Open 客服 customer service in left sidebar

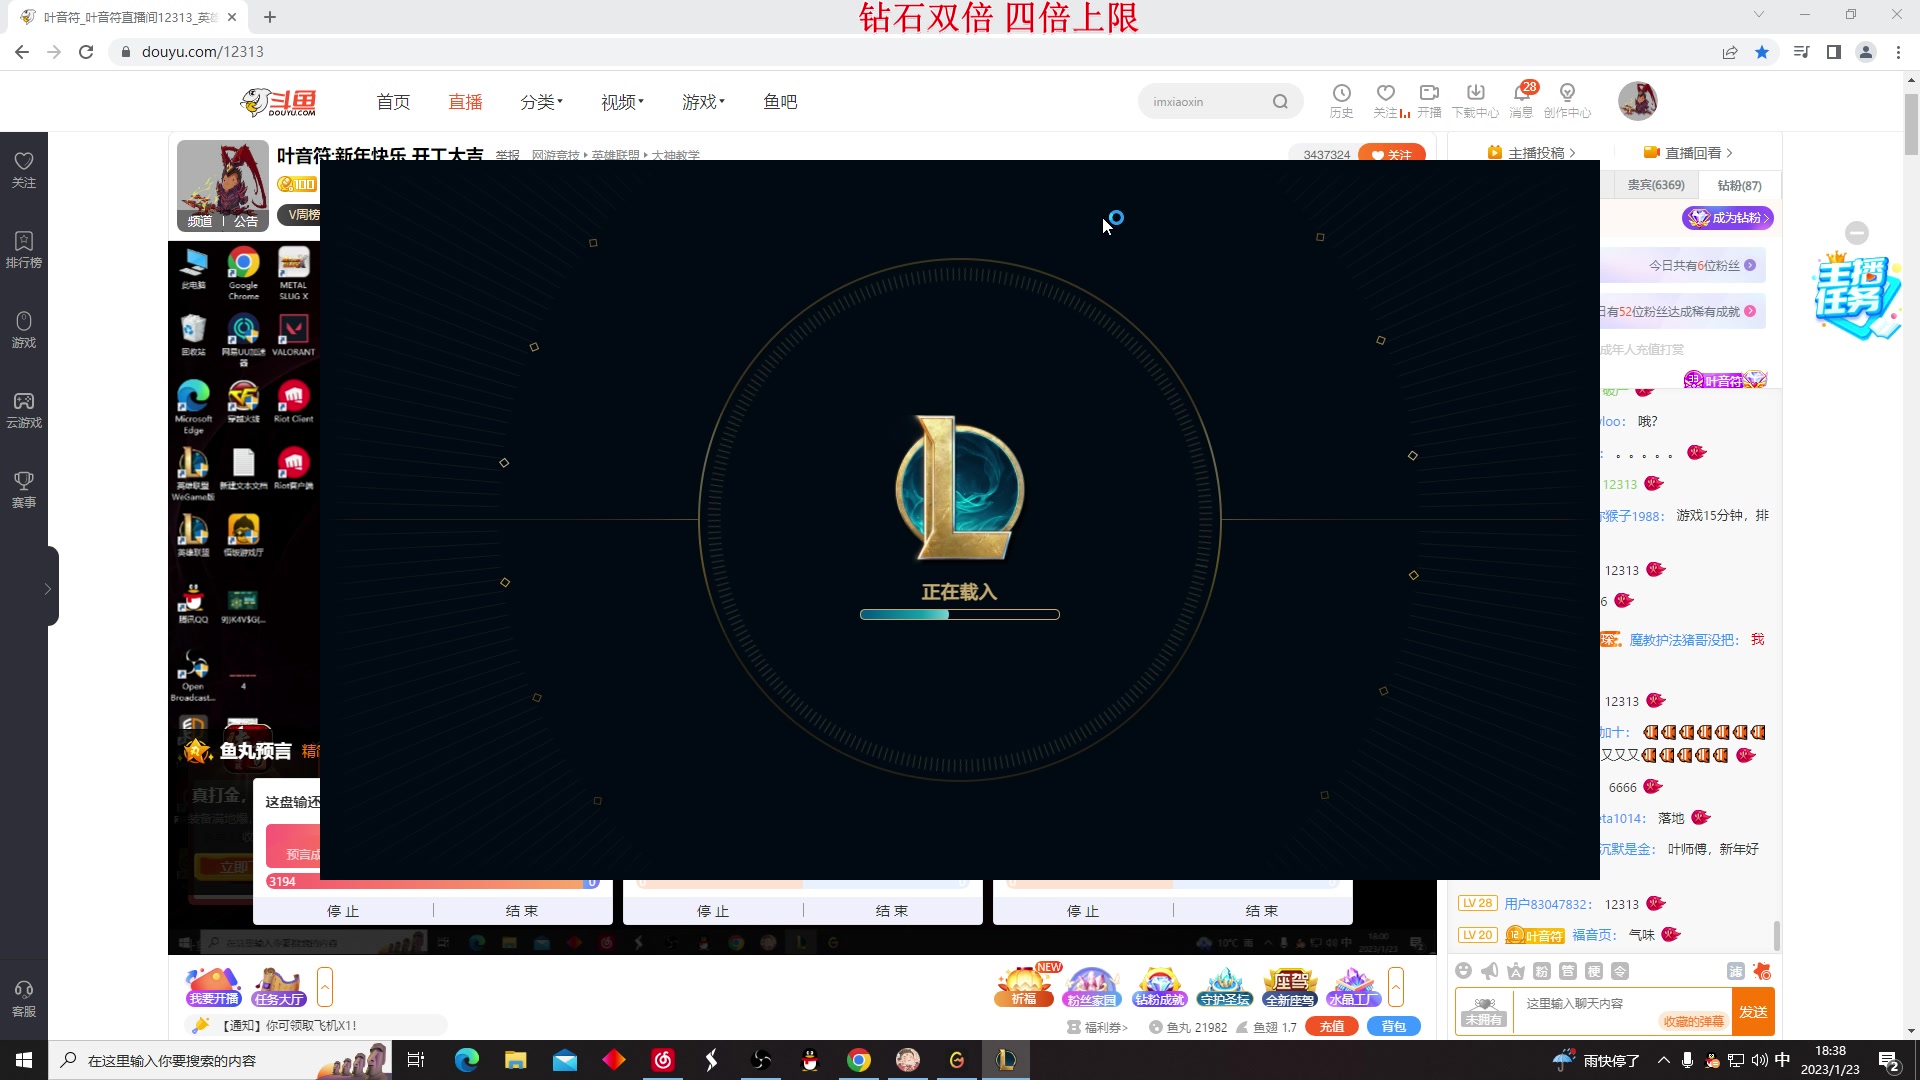24,999
